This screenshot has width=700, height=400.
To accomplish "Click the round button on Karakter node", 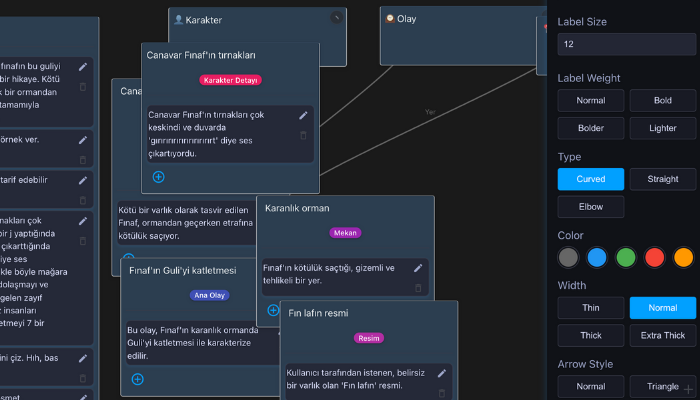I will pos(337,17).
